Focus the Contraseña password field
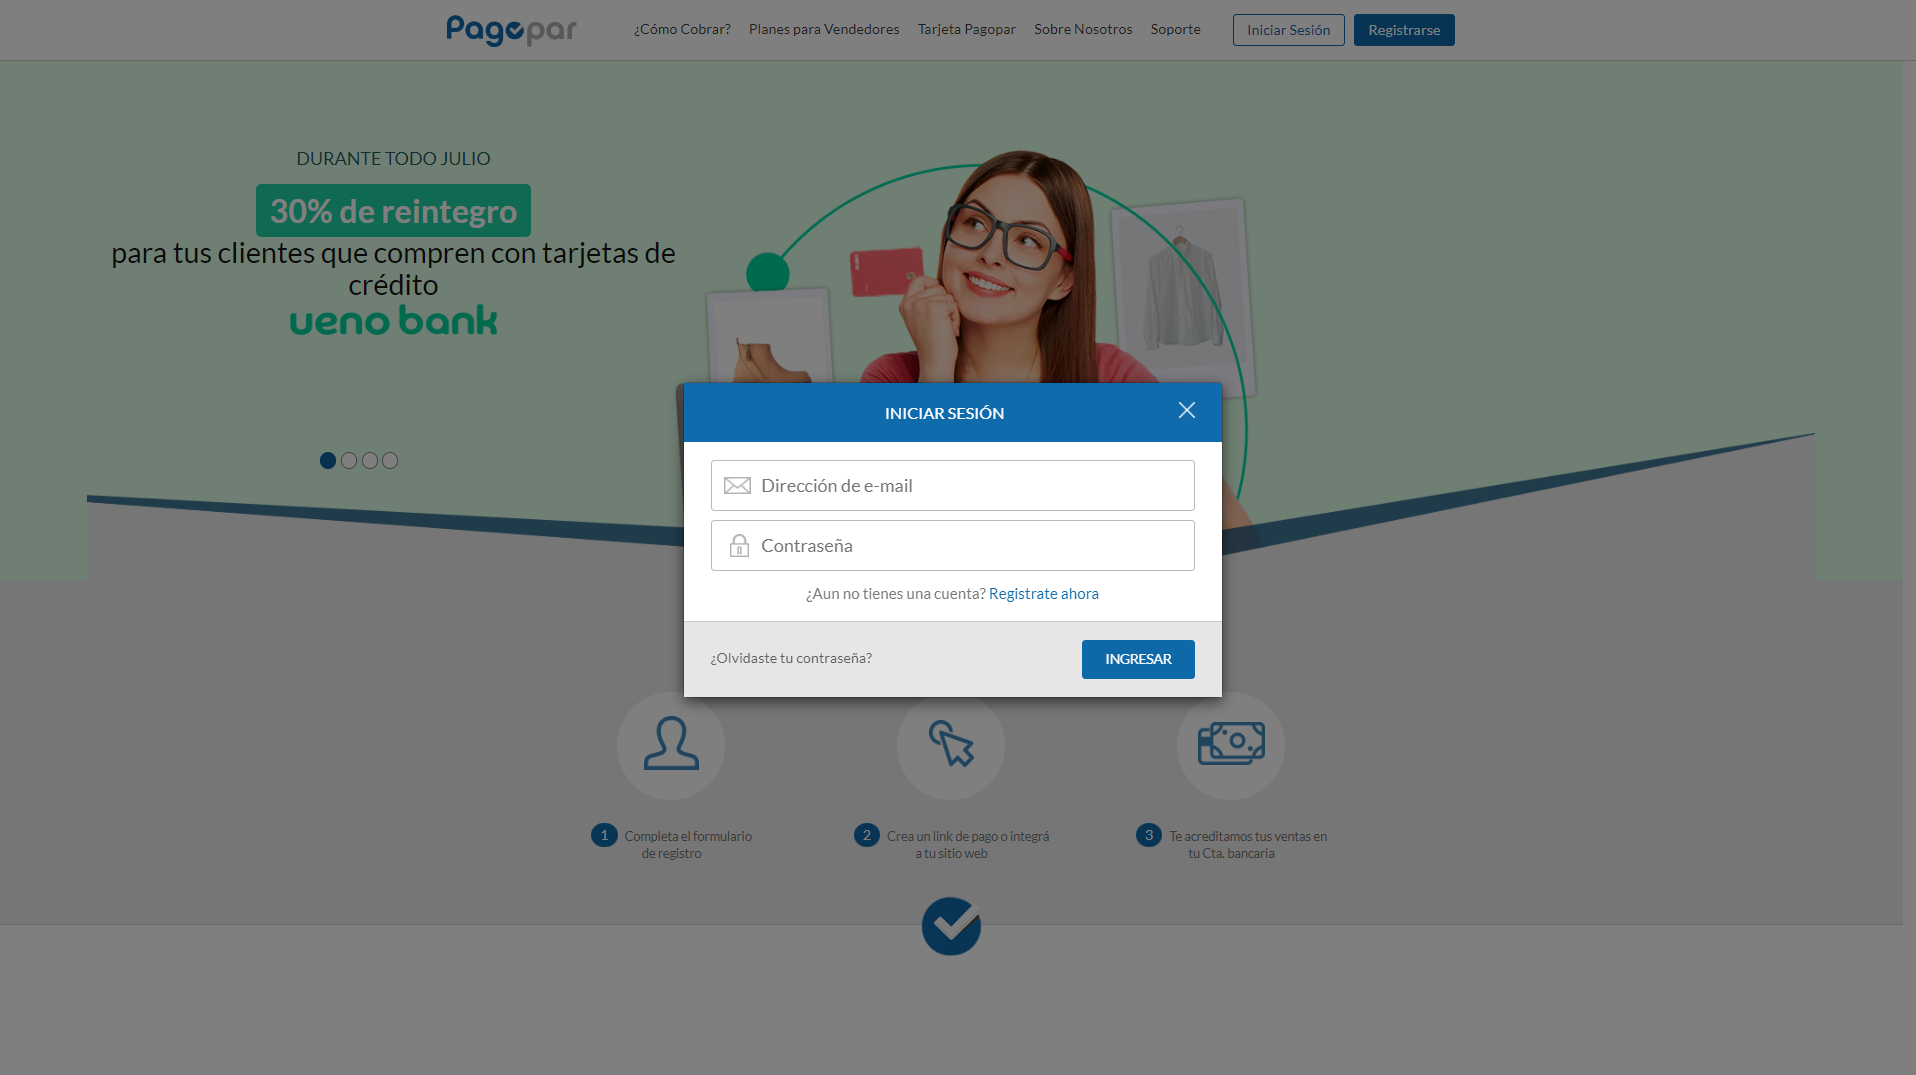Viewport: 1916px width, 1075px height. [952, 545]
